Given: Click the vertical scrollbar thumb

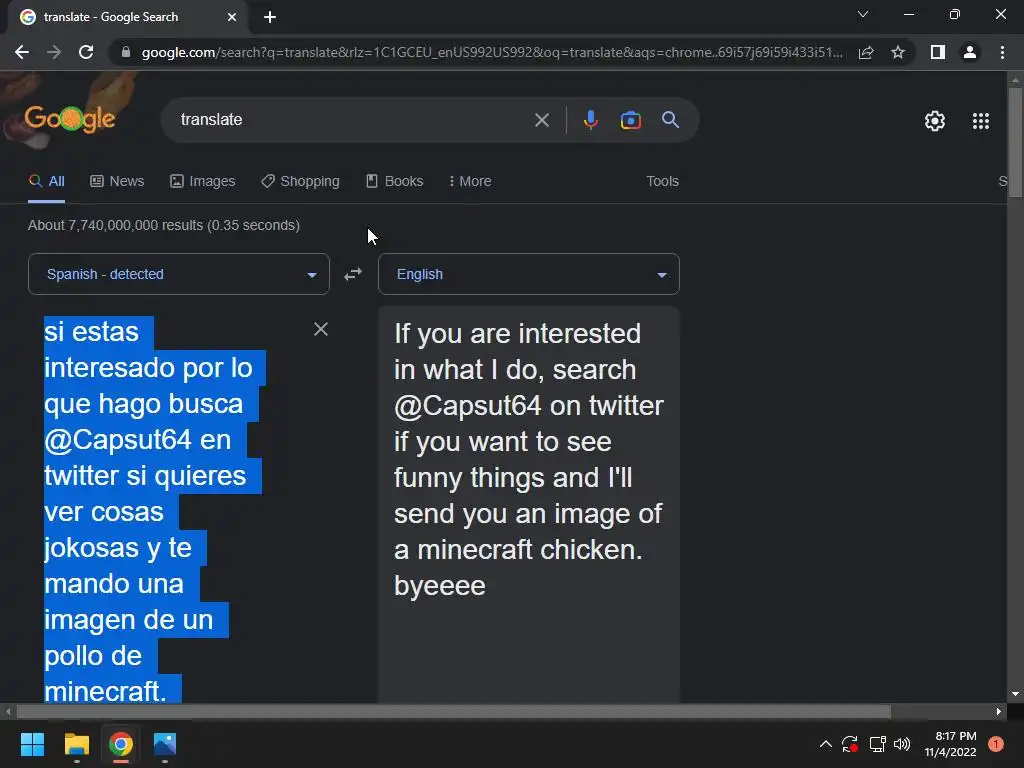Looking at the screenshot, I should (x=1015, y=141).
